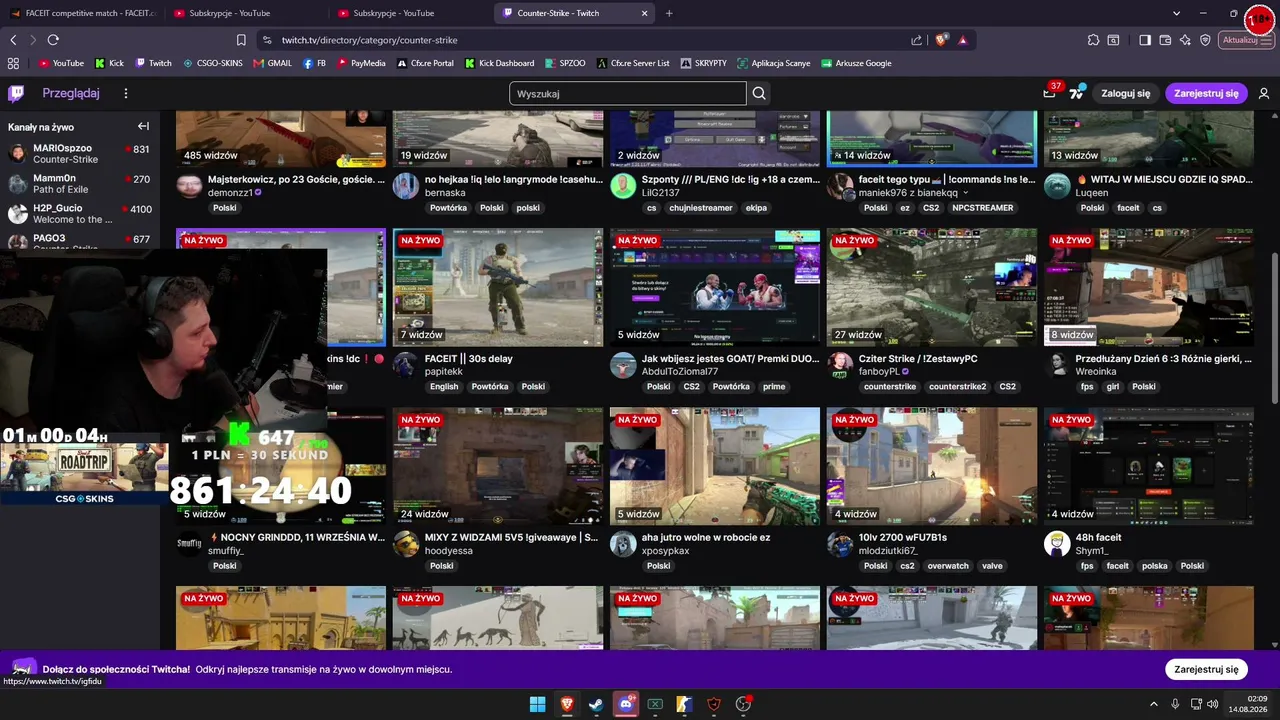Open the Leo AI sparkle icon
Screen dimensions: 1280x720
coord(1185,40)
